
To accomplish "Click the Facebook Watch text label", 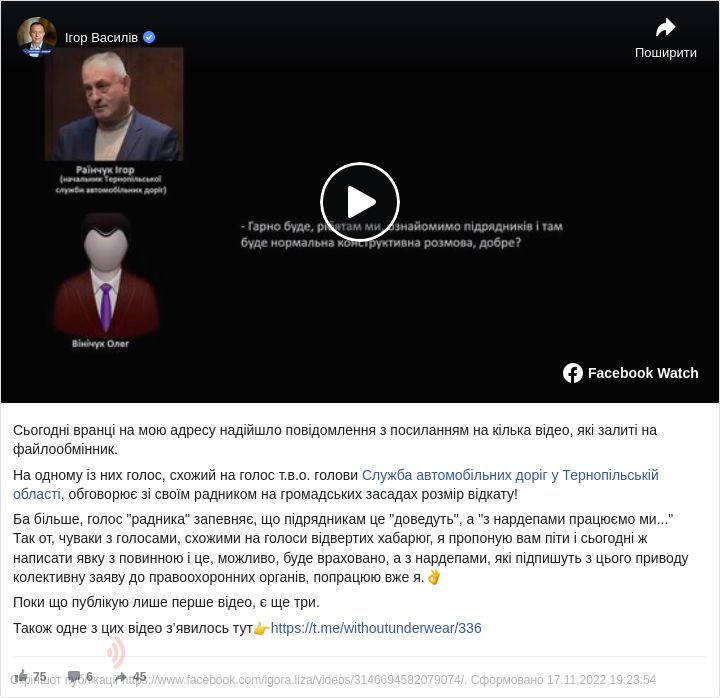I will pos(643,373).
